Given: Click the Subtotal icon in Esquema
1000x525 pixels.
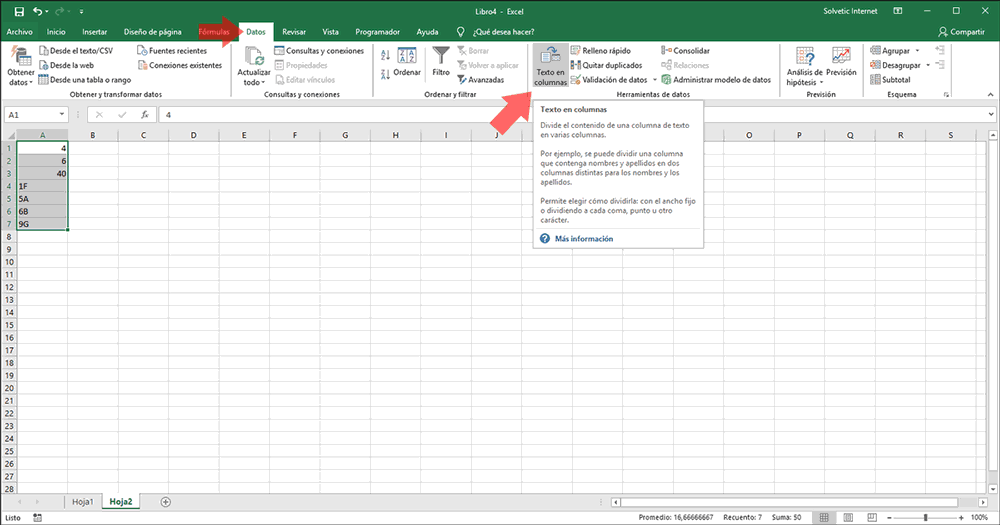Looking at the screenshot, I should (875, 79).
